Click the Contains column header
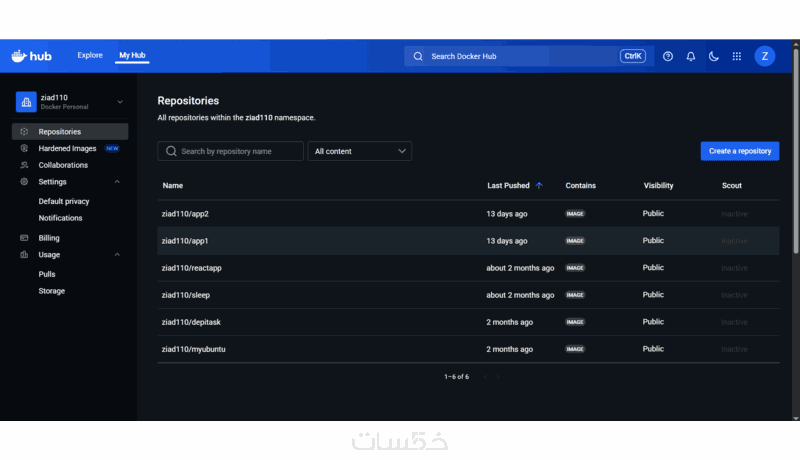 [x=581, y=186]
